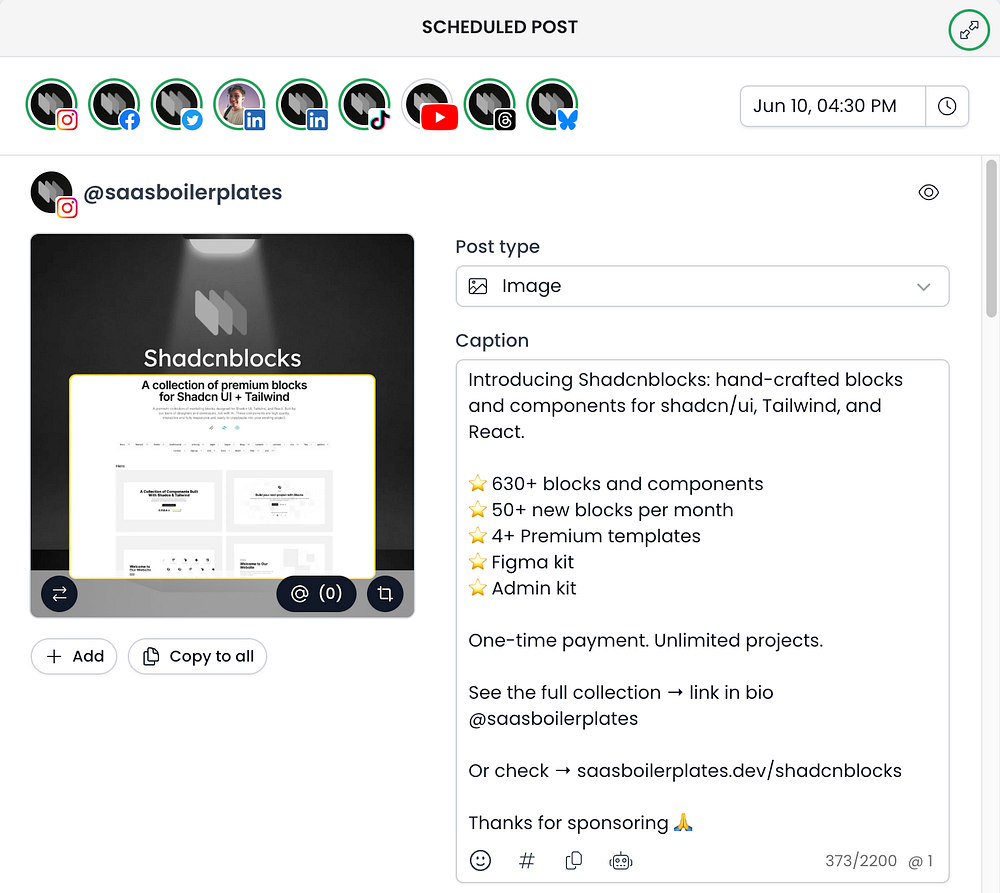Preview post with the eye icon

coord(929,192)
